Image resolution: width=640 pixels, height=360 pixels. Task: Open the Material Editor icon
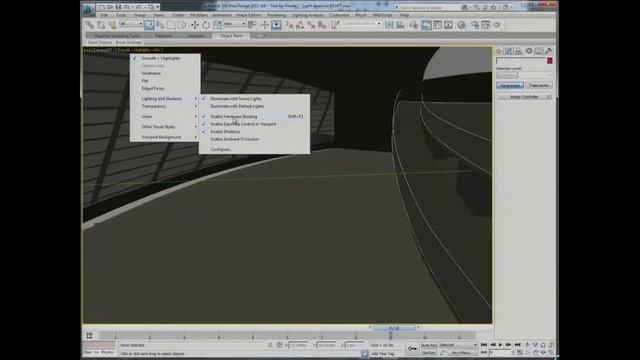coord(462,25)
